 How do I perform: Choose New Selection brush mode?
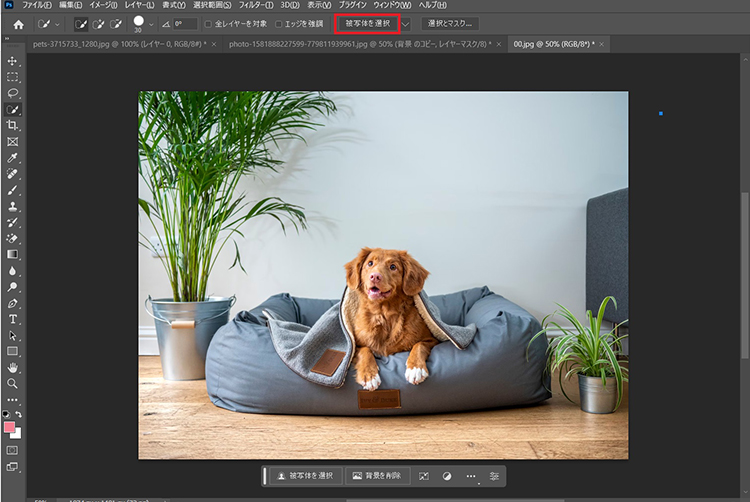81,24
